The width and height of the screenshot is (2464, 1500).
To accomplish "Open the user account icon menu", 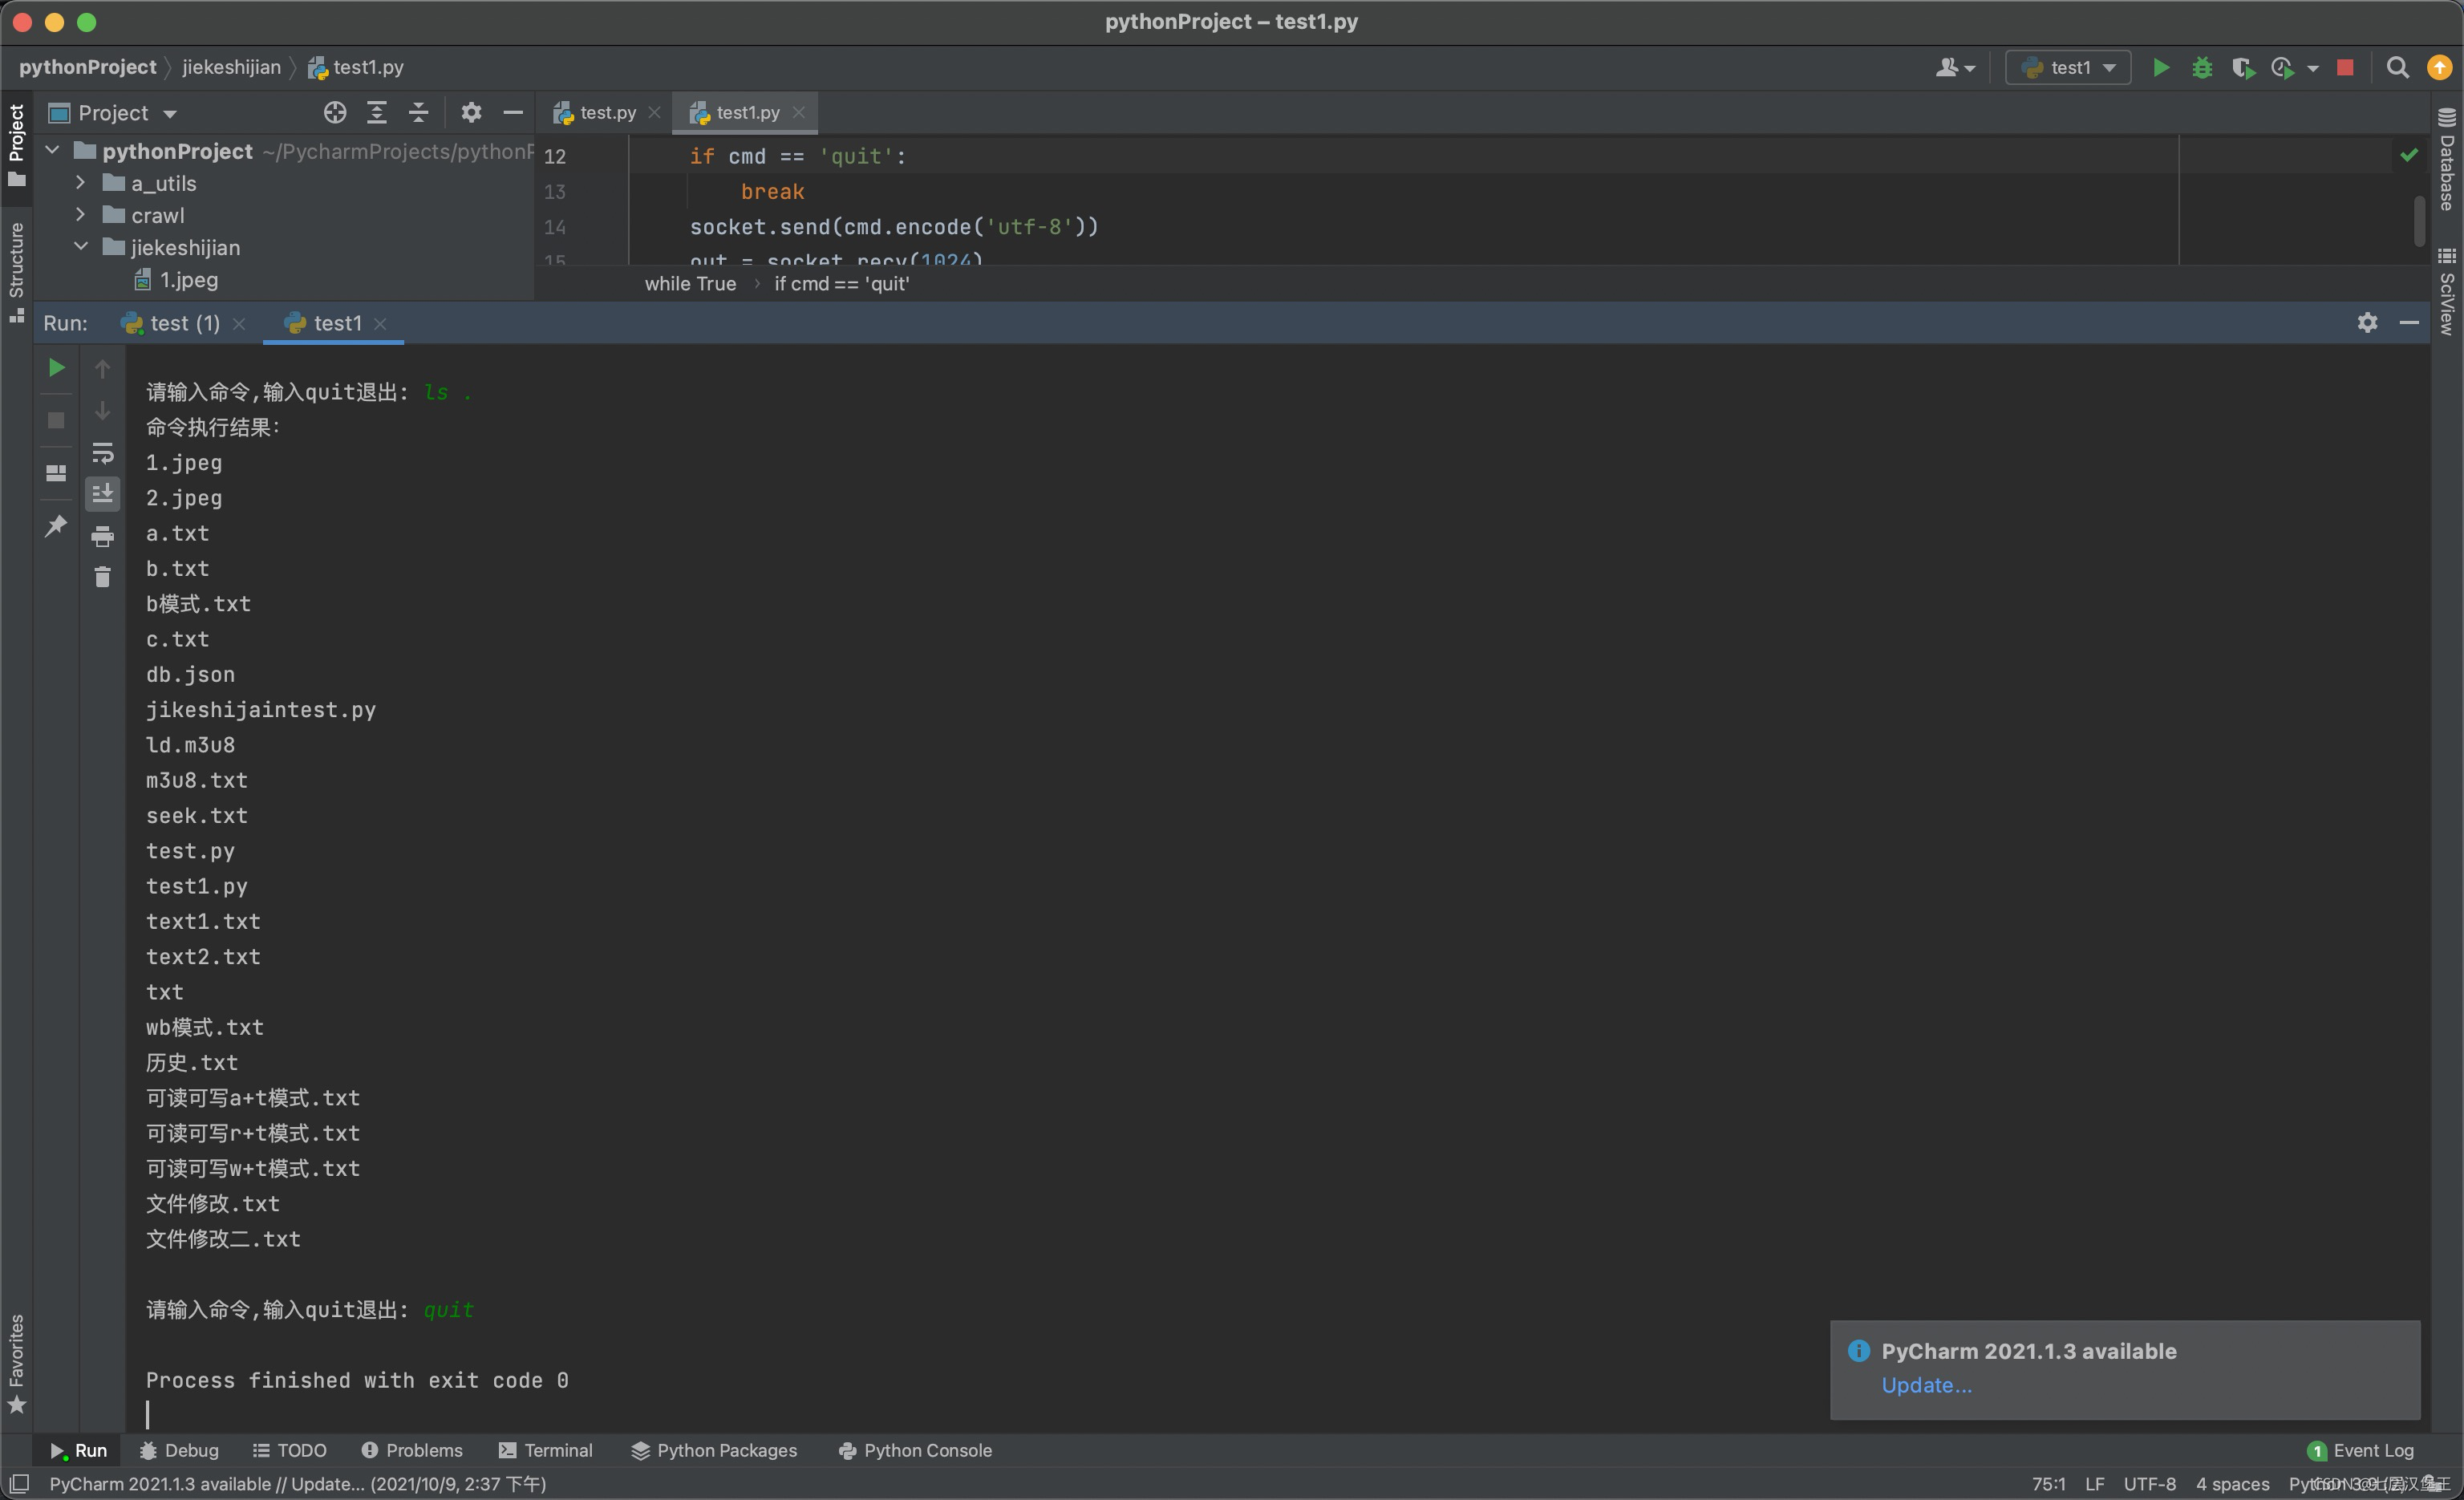I will pyautogui.click(x=1955, y=67).
